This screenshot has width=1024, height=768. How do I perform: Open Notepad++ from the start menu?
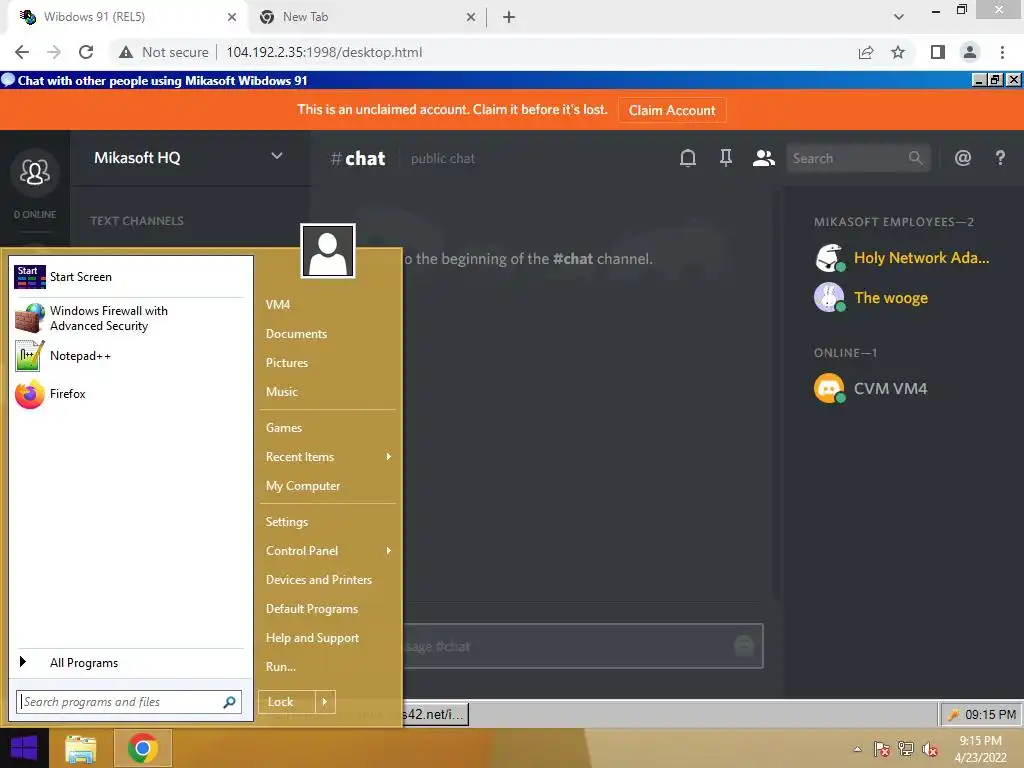[x=129, y=356]
